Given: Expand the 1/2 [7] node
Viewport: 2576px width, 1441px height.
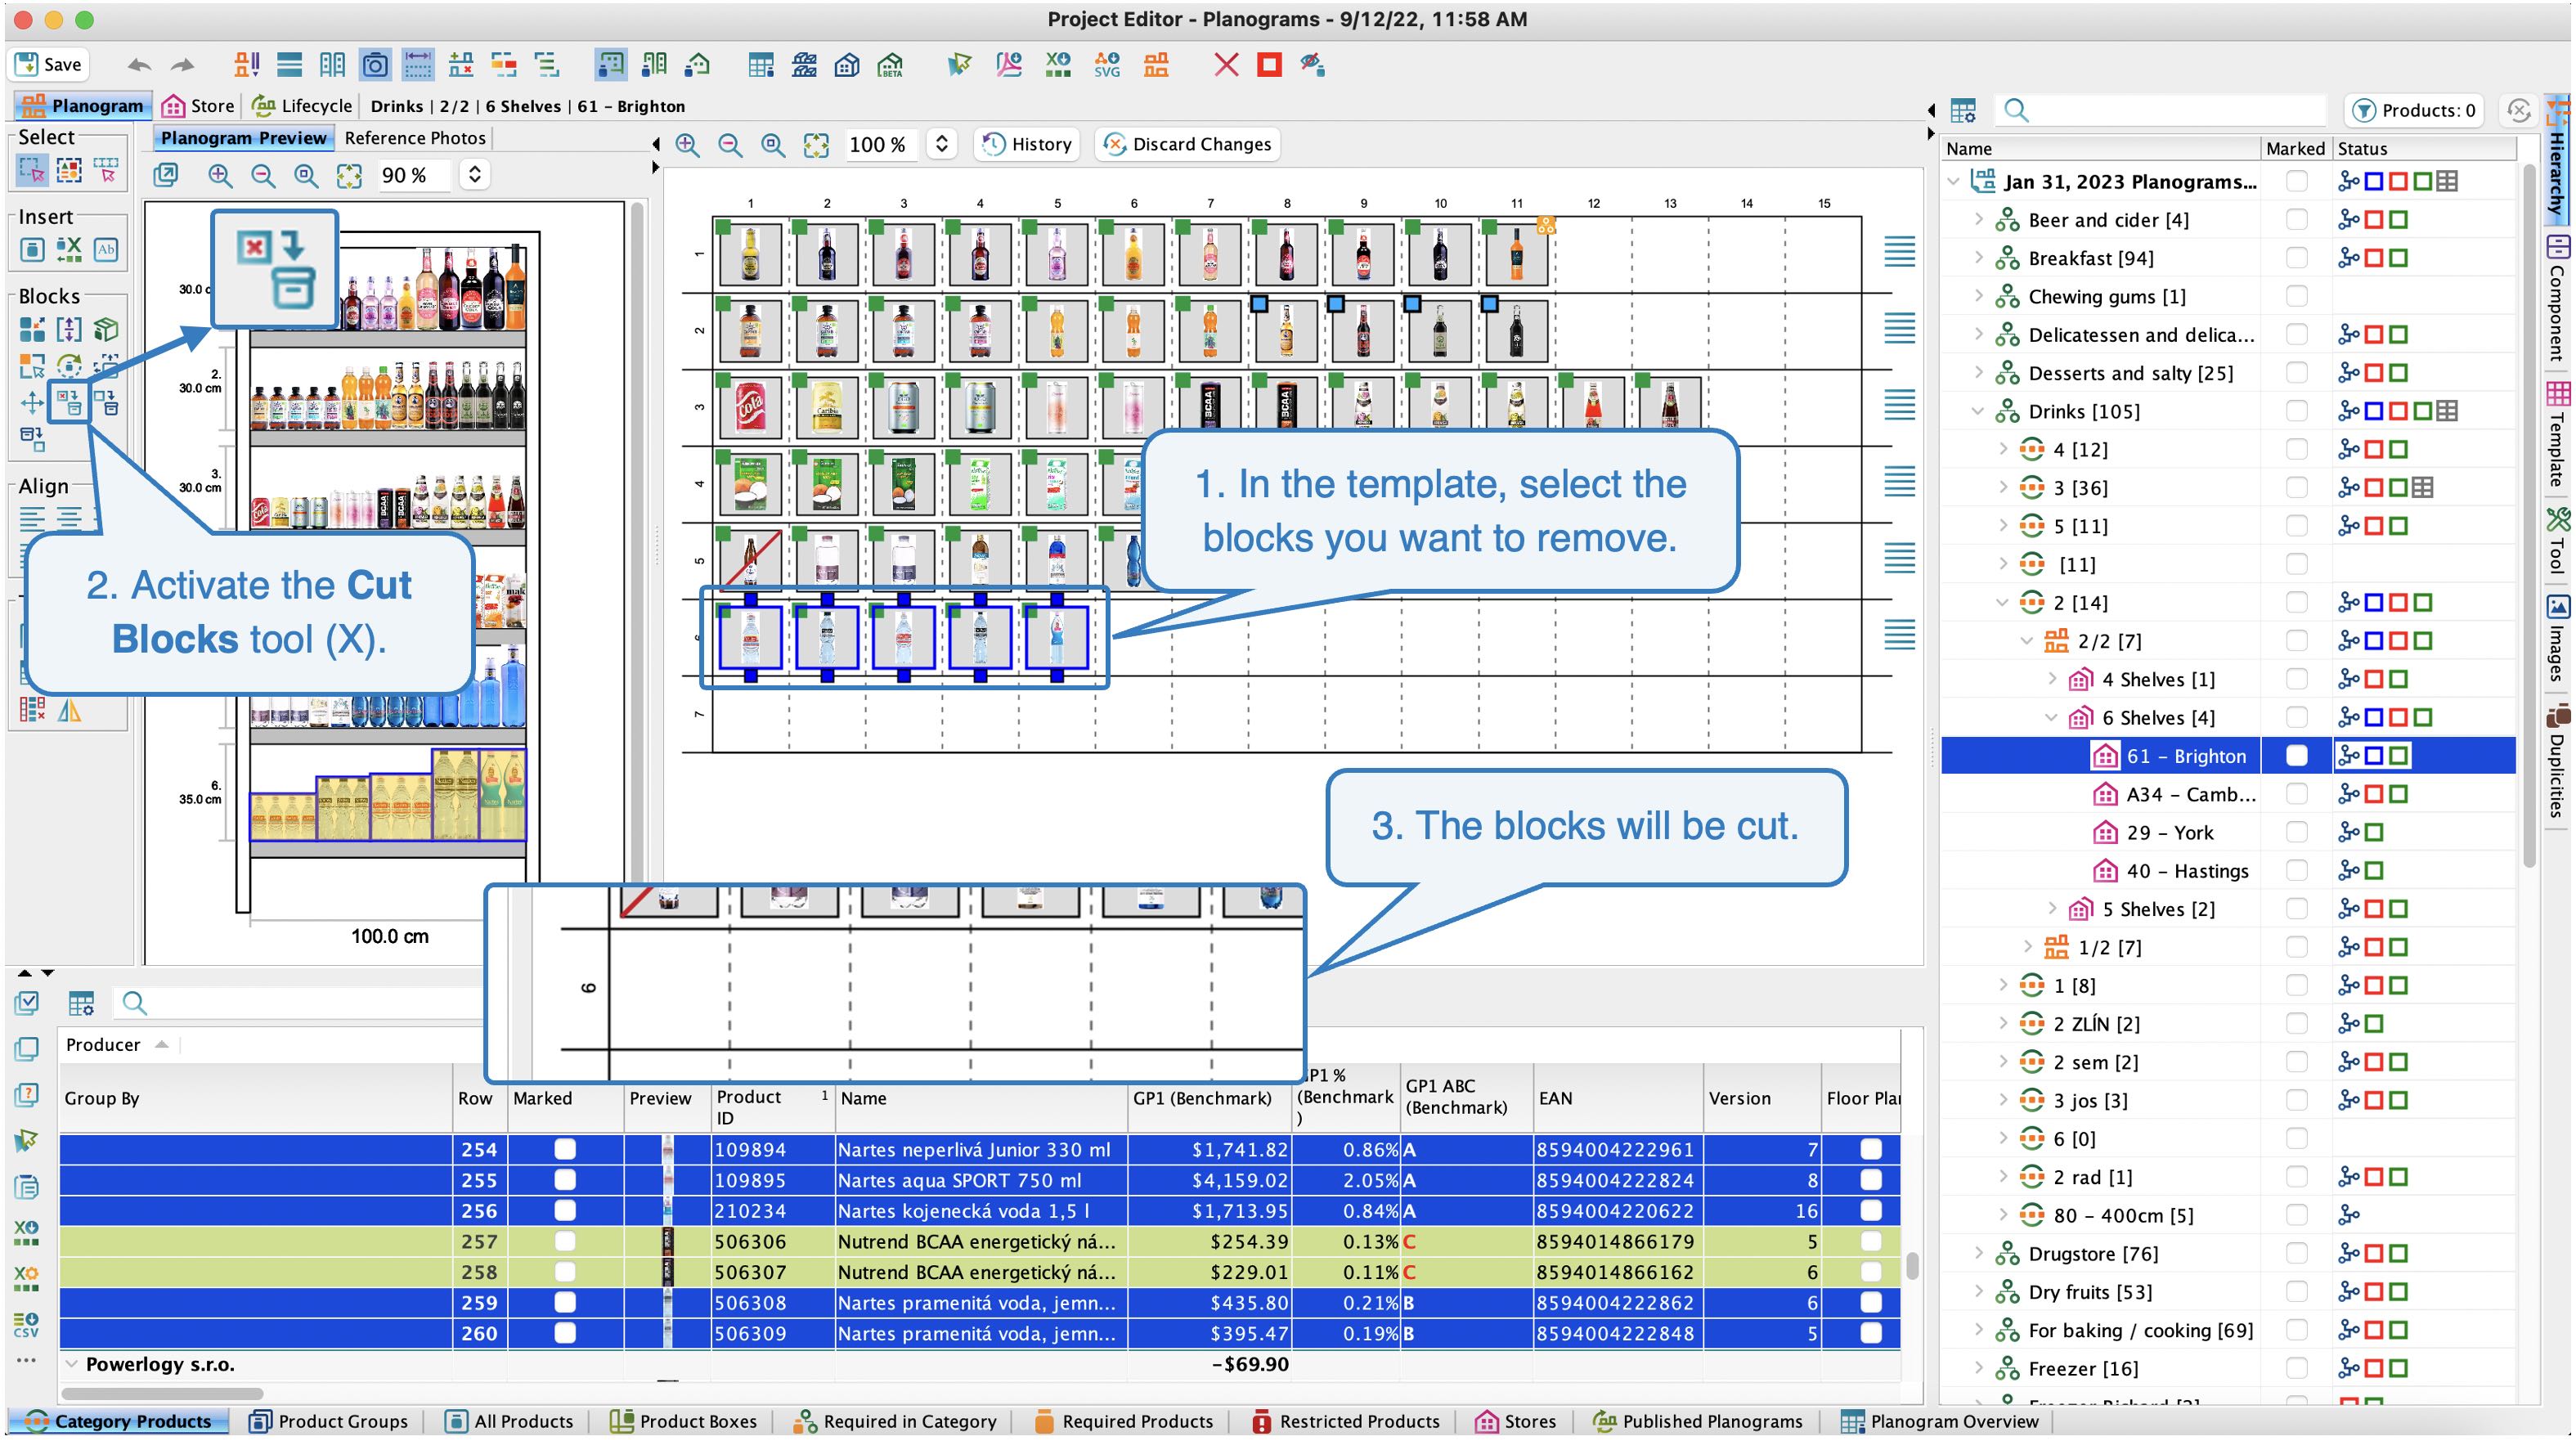Looking at the screenshot, I should [2027, 946].
